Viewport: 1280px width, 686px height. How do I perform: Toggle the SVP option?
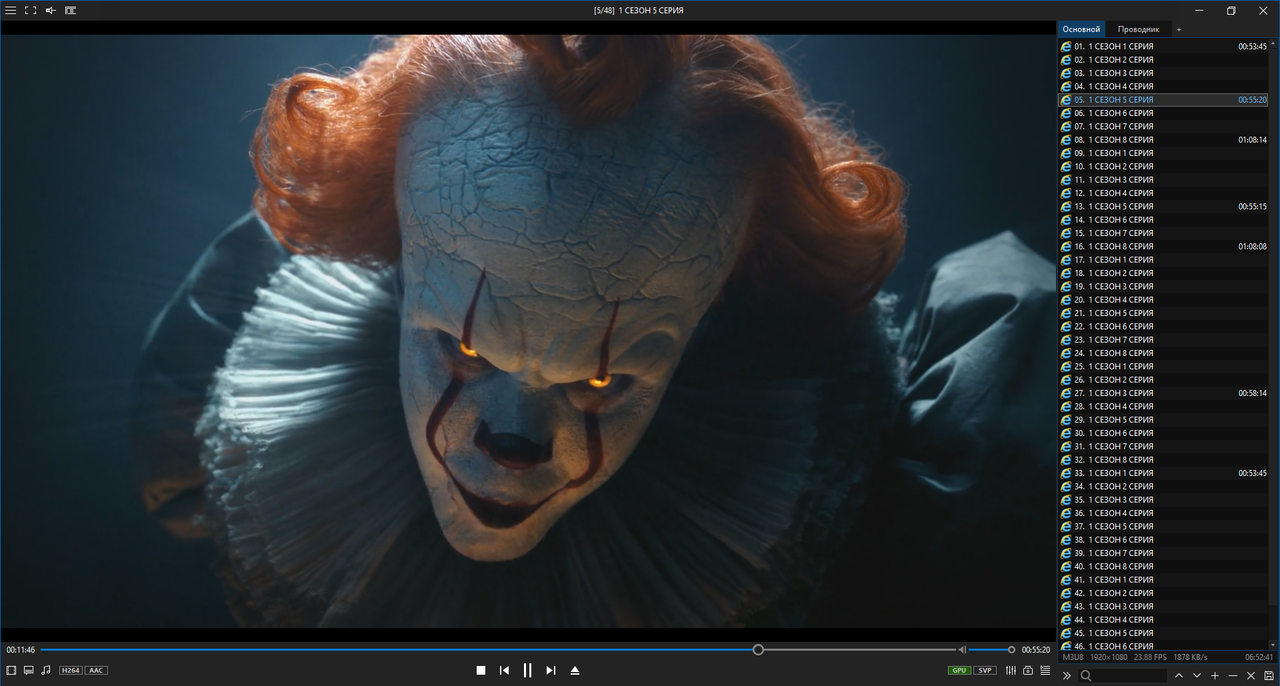click(985, 670)
